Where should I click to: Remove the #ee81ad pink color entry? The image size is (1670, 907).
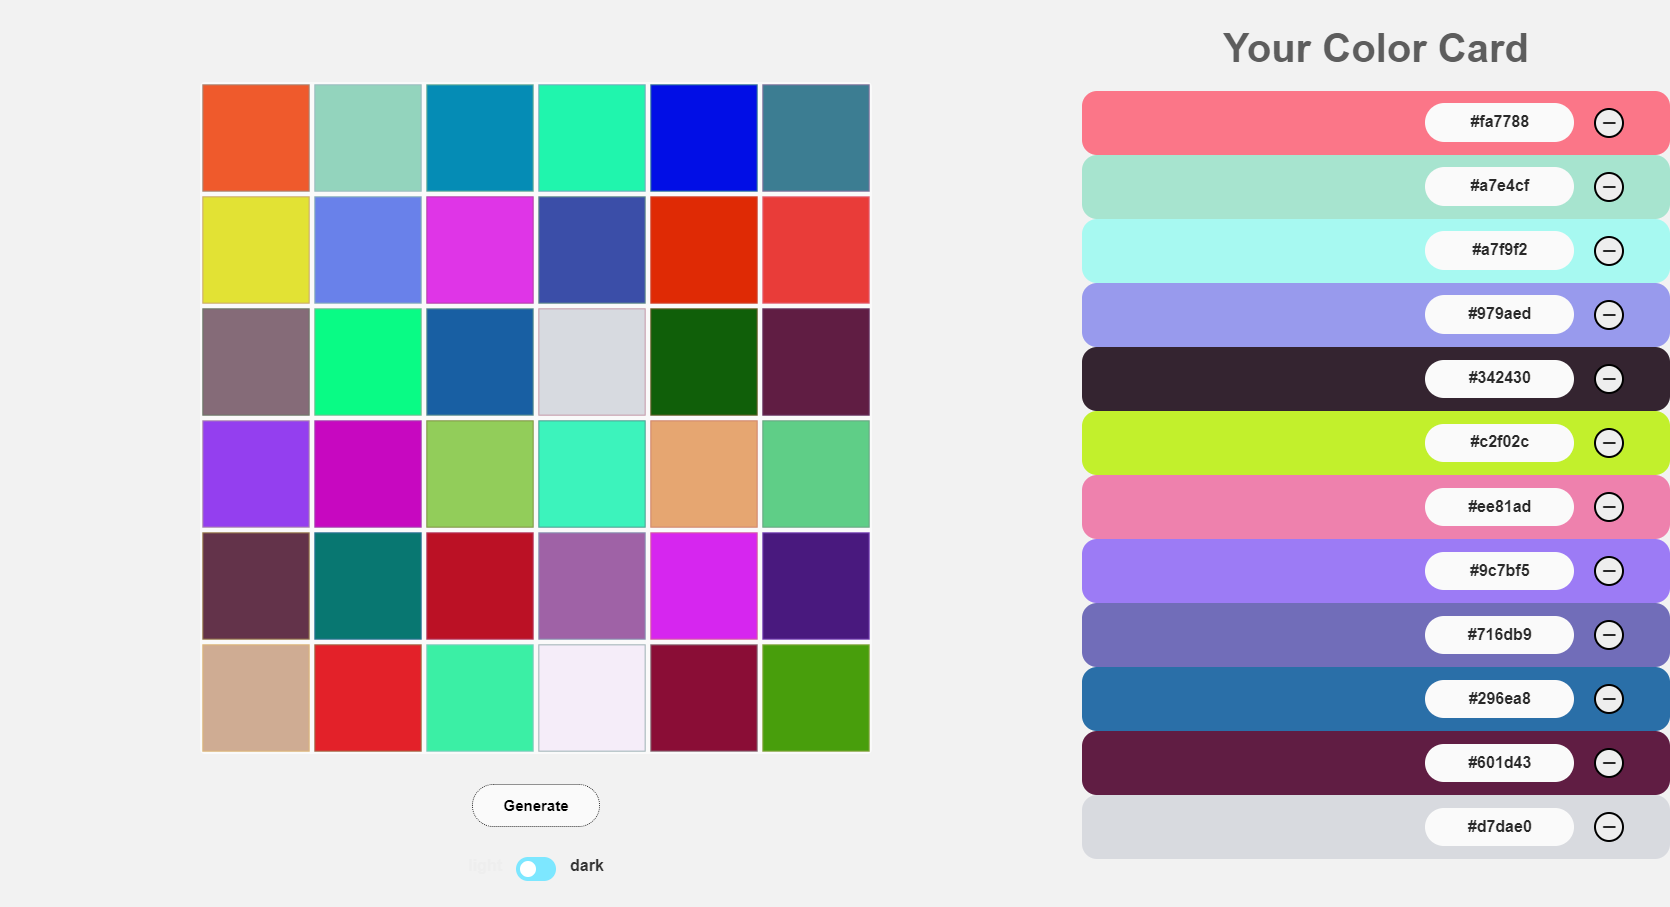(1608, 507)
